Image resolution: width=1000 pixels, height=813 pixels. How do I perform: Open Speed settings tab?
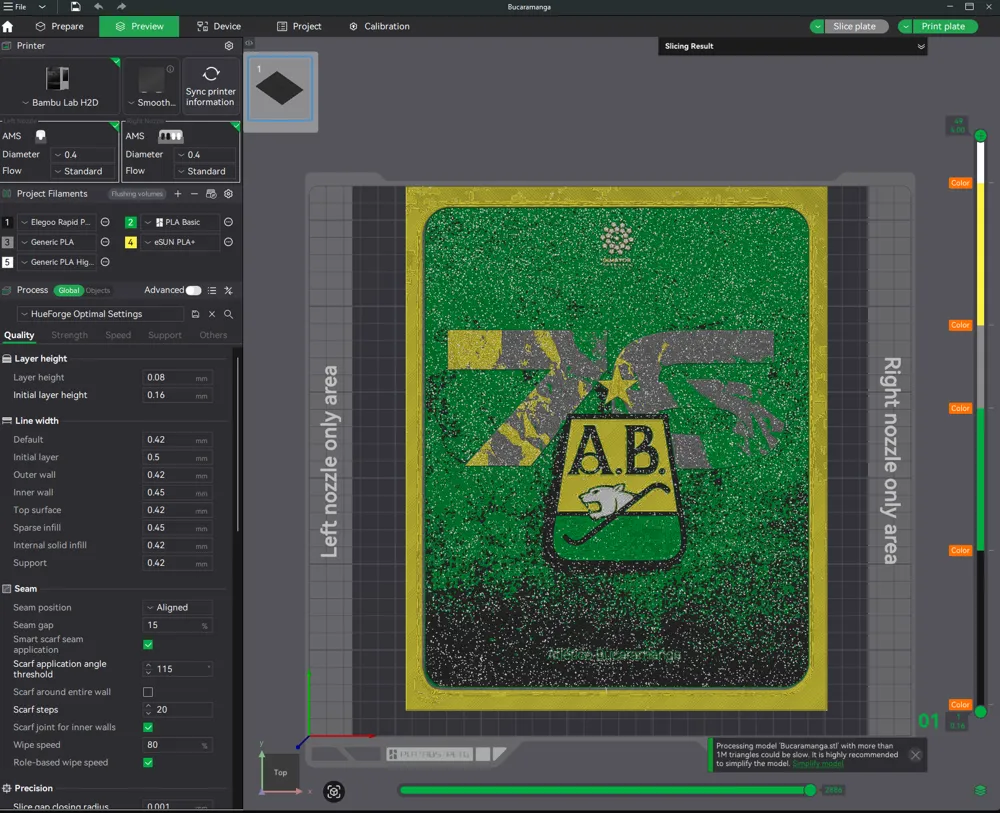pos(118,335)
